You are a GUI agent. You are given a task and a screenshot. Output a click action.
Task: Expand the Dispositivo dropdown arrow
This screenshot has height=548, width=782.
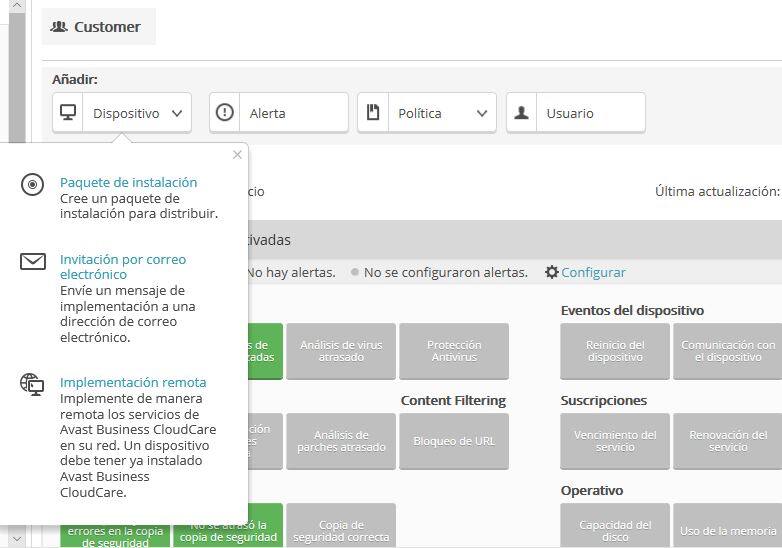pos(177,113)
